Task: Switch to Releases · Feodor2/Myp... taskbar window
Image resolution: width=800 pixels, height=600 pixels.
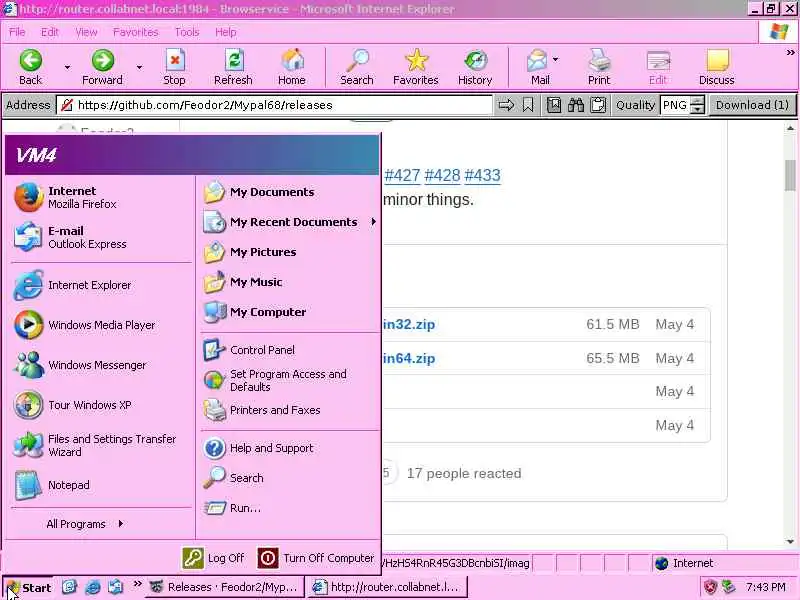Action: (225, 587)
